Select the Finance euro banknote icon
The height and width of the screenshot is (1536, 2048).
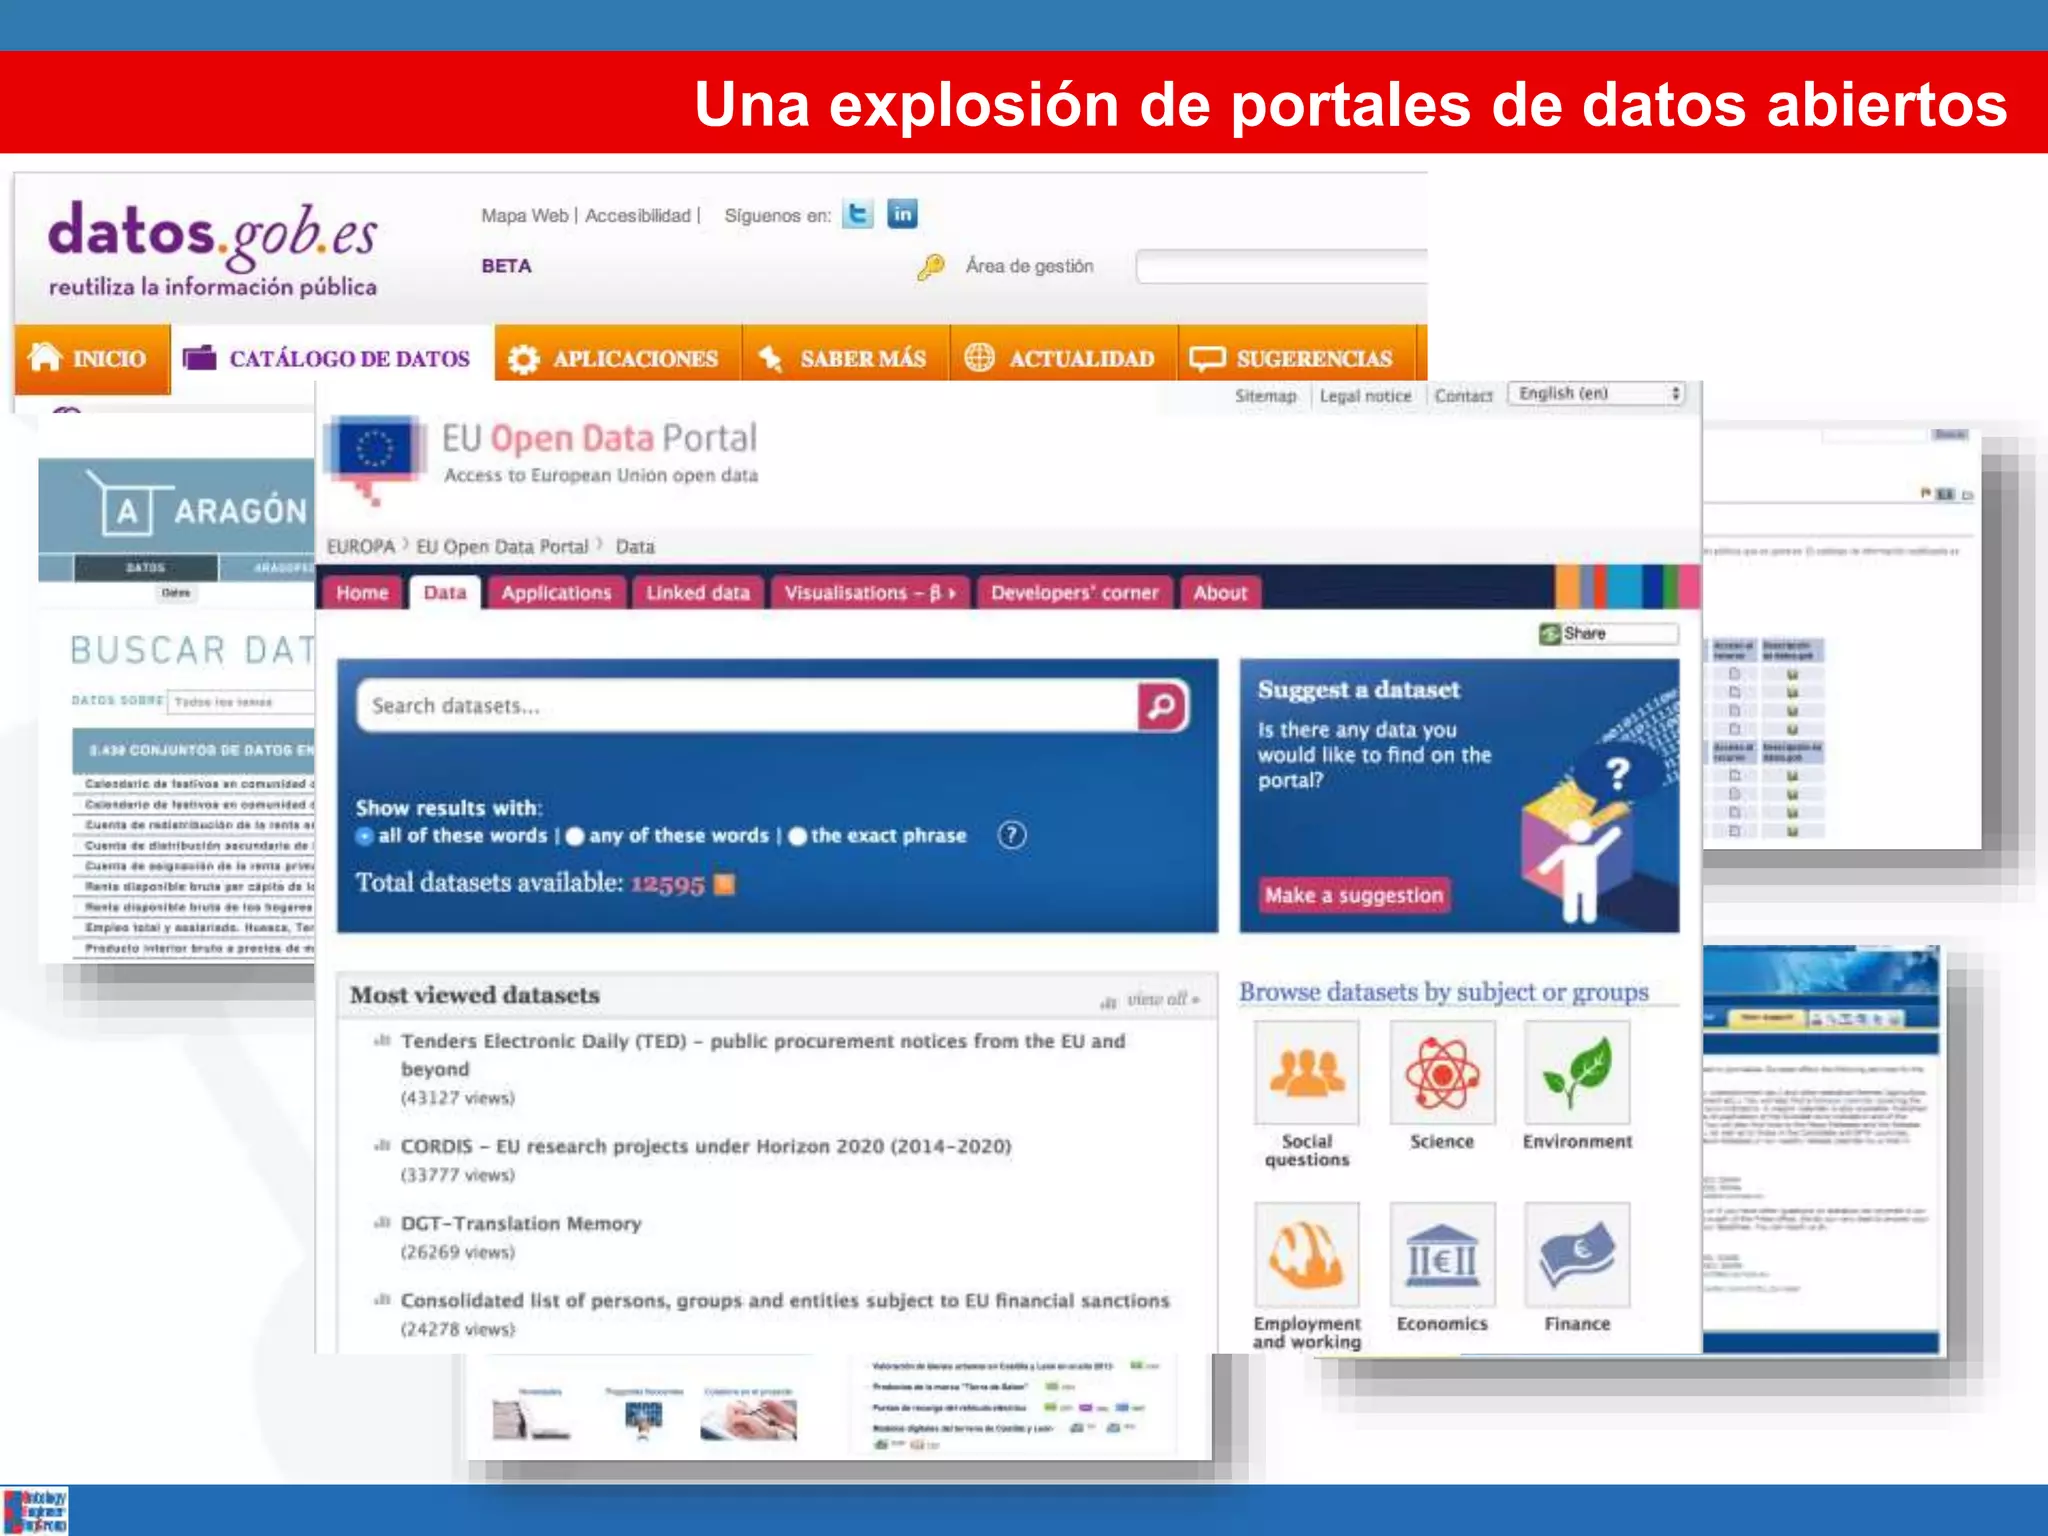coord(1577,1255)
